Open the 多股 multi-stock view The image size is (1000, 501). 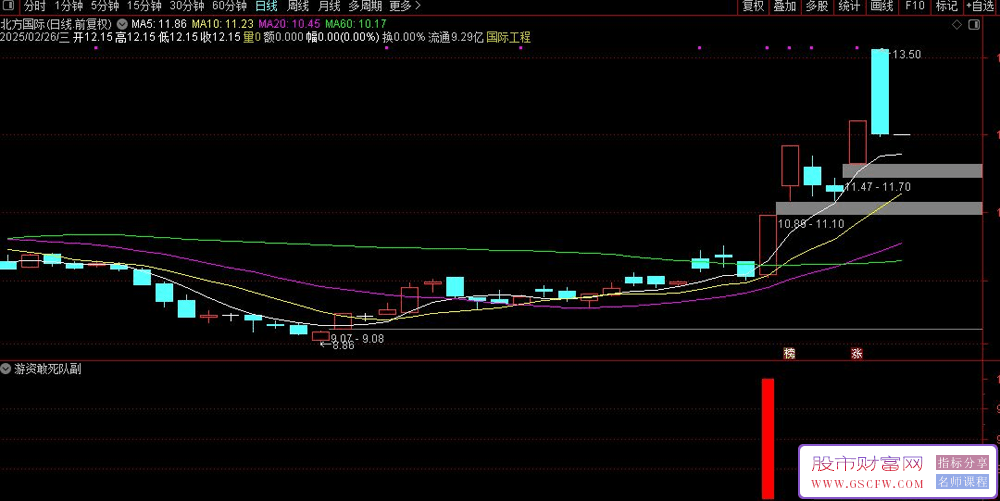(x=817, y=6)
